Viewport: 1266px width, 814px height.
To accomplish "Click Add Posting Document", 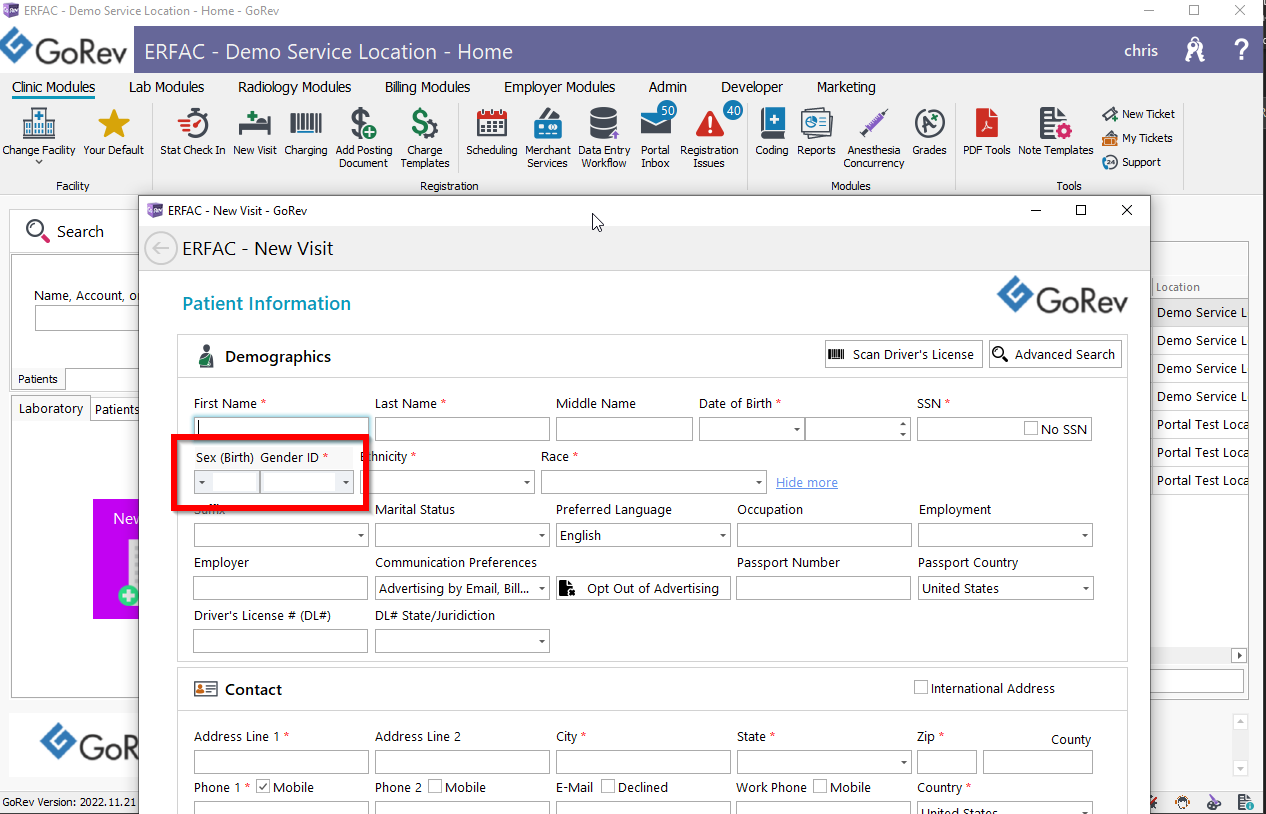I will click(364, 138).
